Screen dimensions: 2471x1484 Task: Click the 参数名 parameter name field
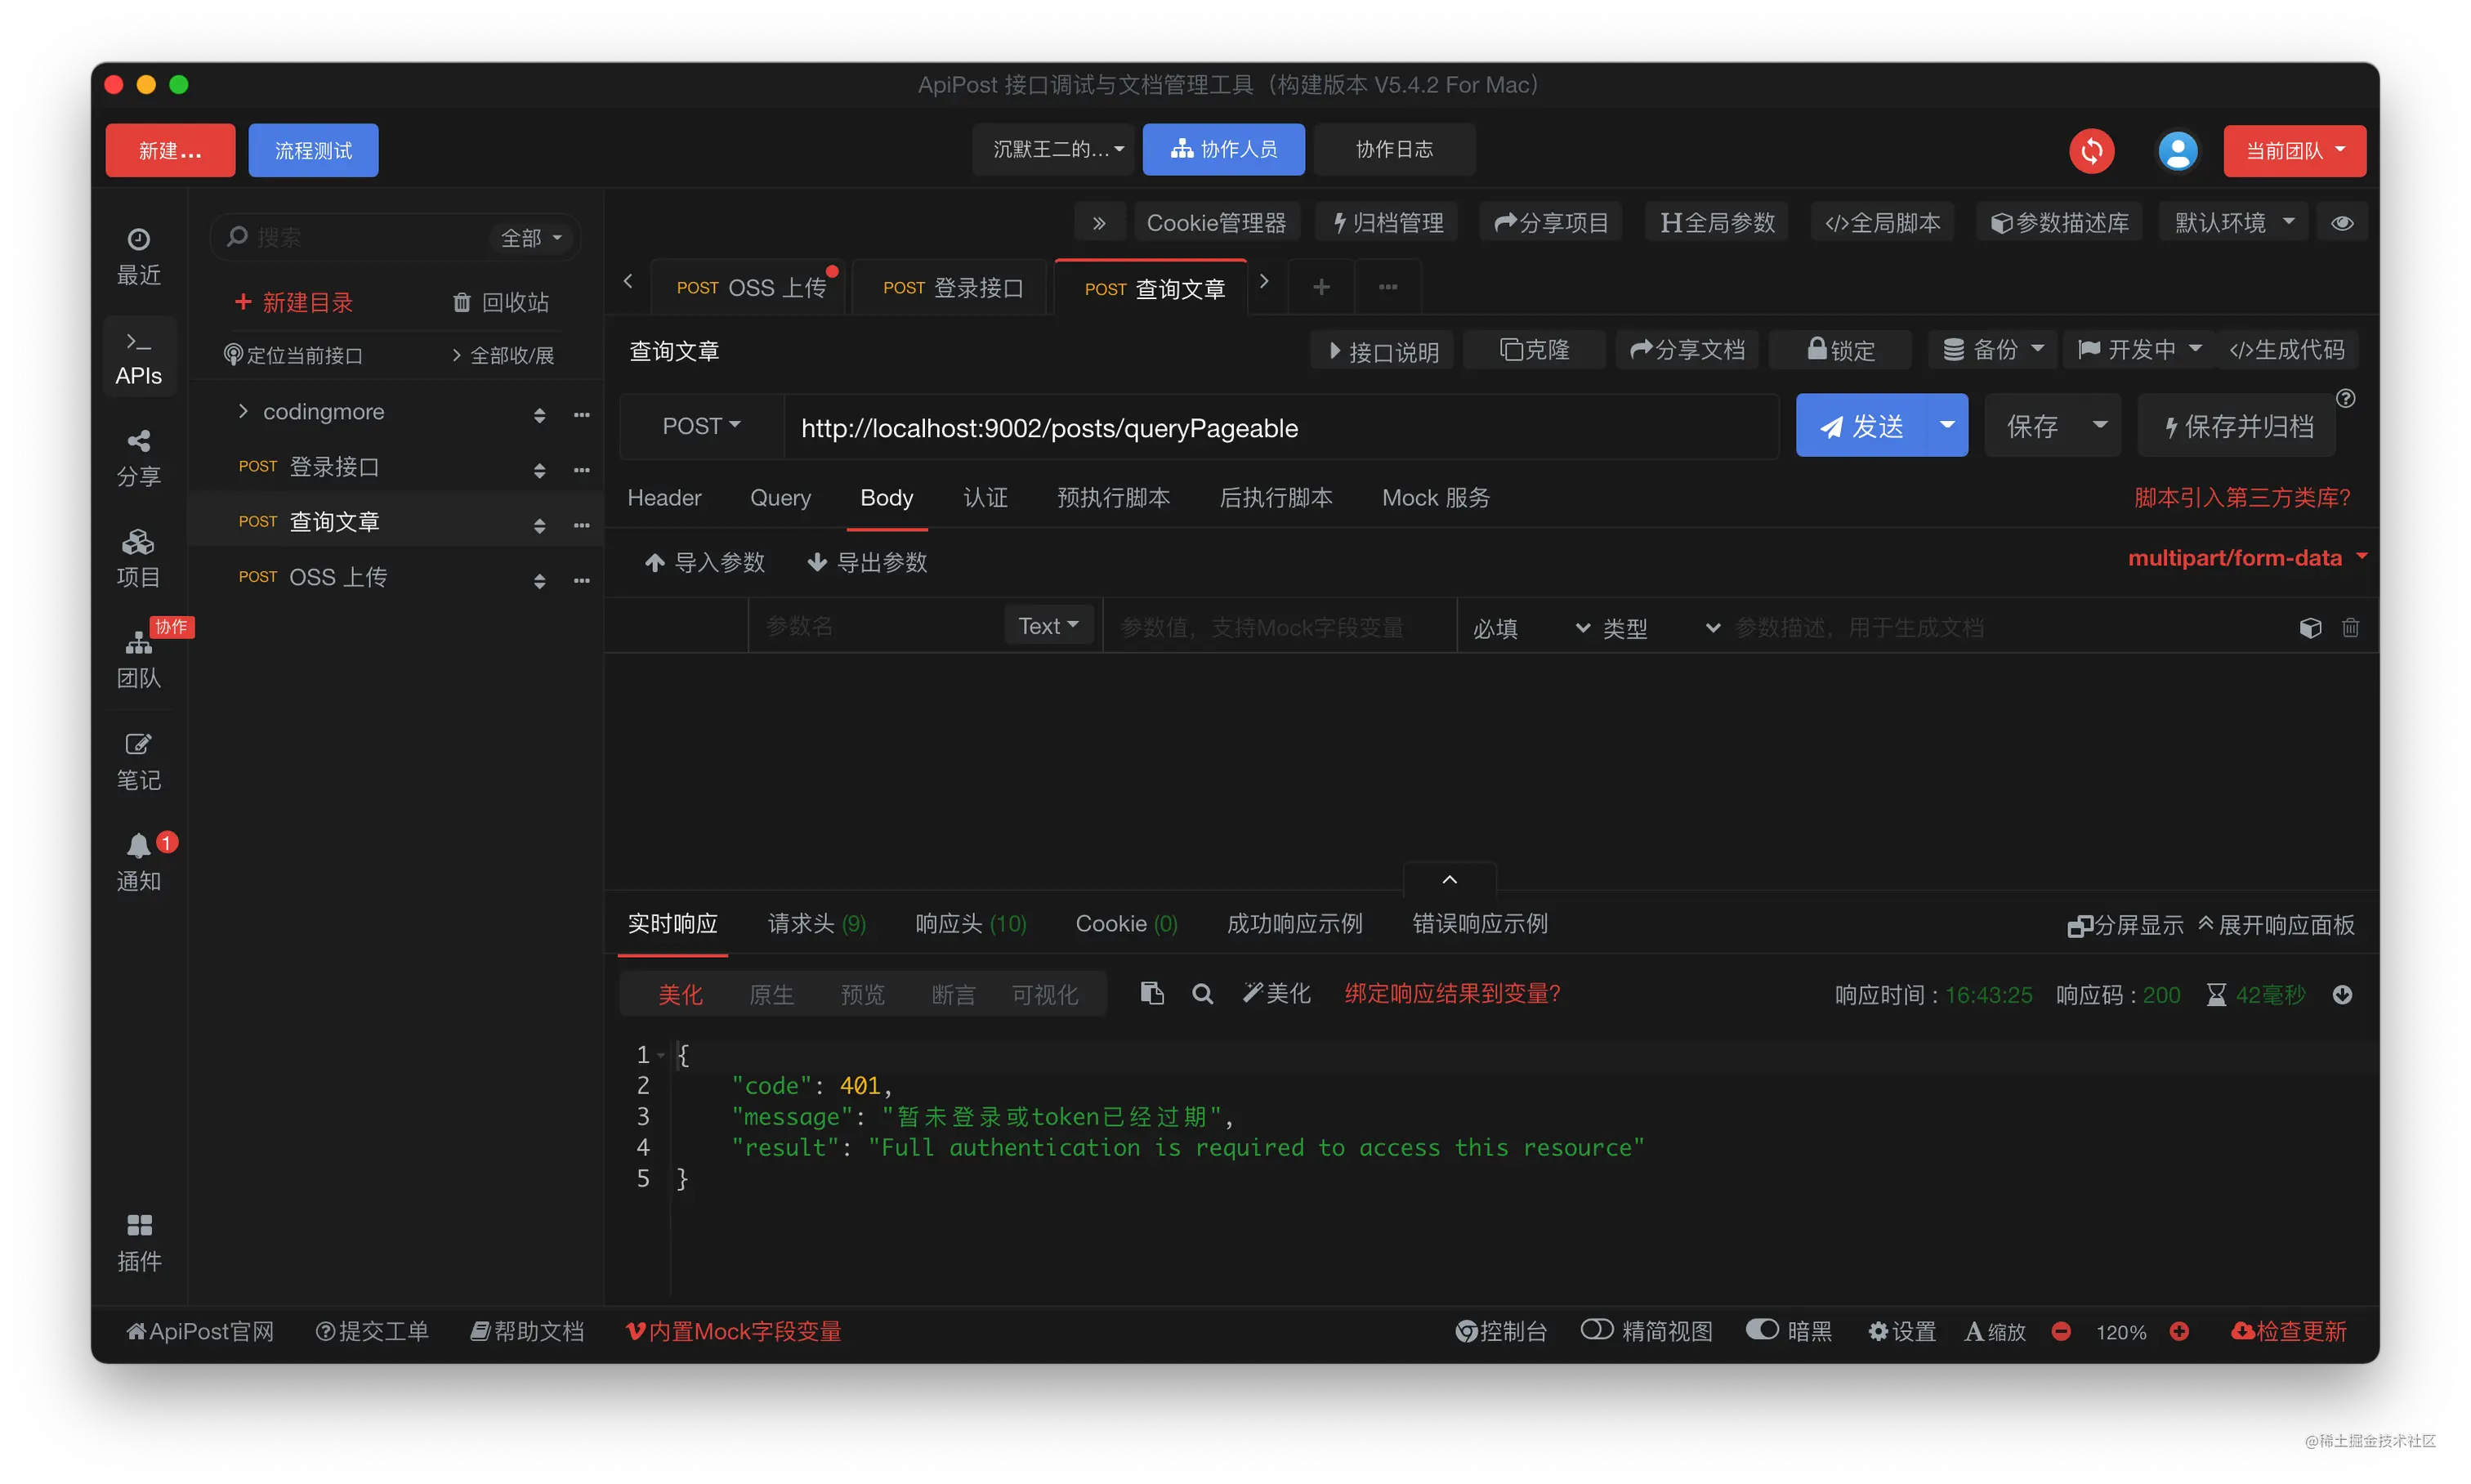[876, 626]
